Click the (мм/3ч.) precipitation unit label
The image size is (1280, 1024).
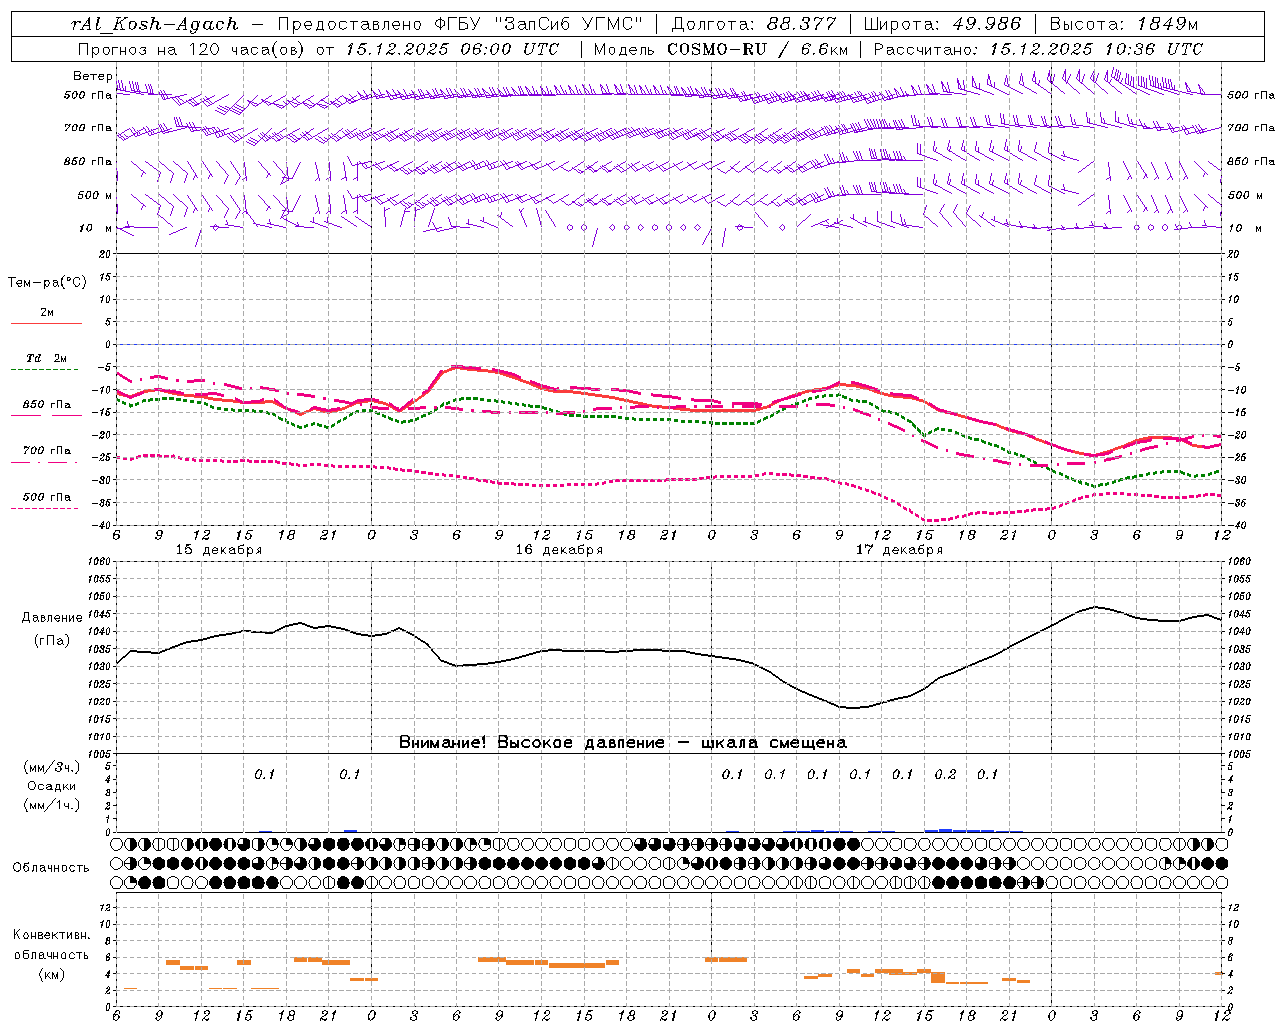[52, 767]
